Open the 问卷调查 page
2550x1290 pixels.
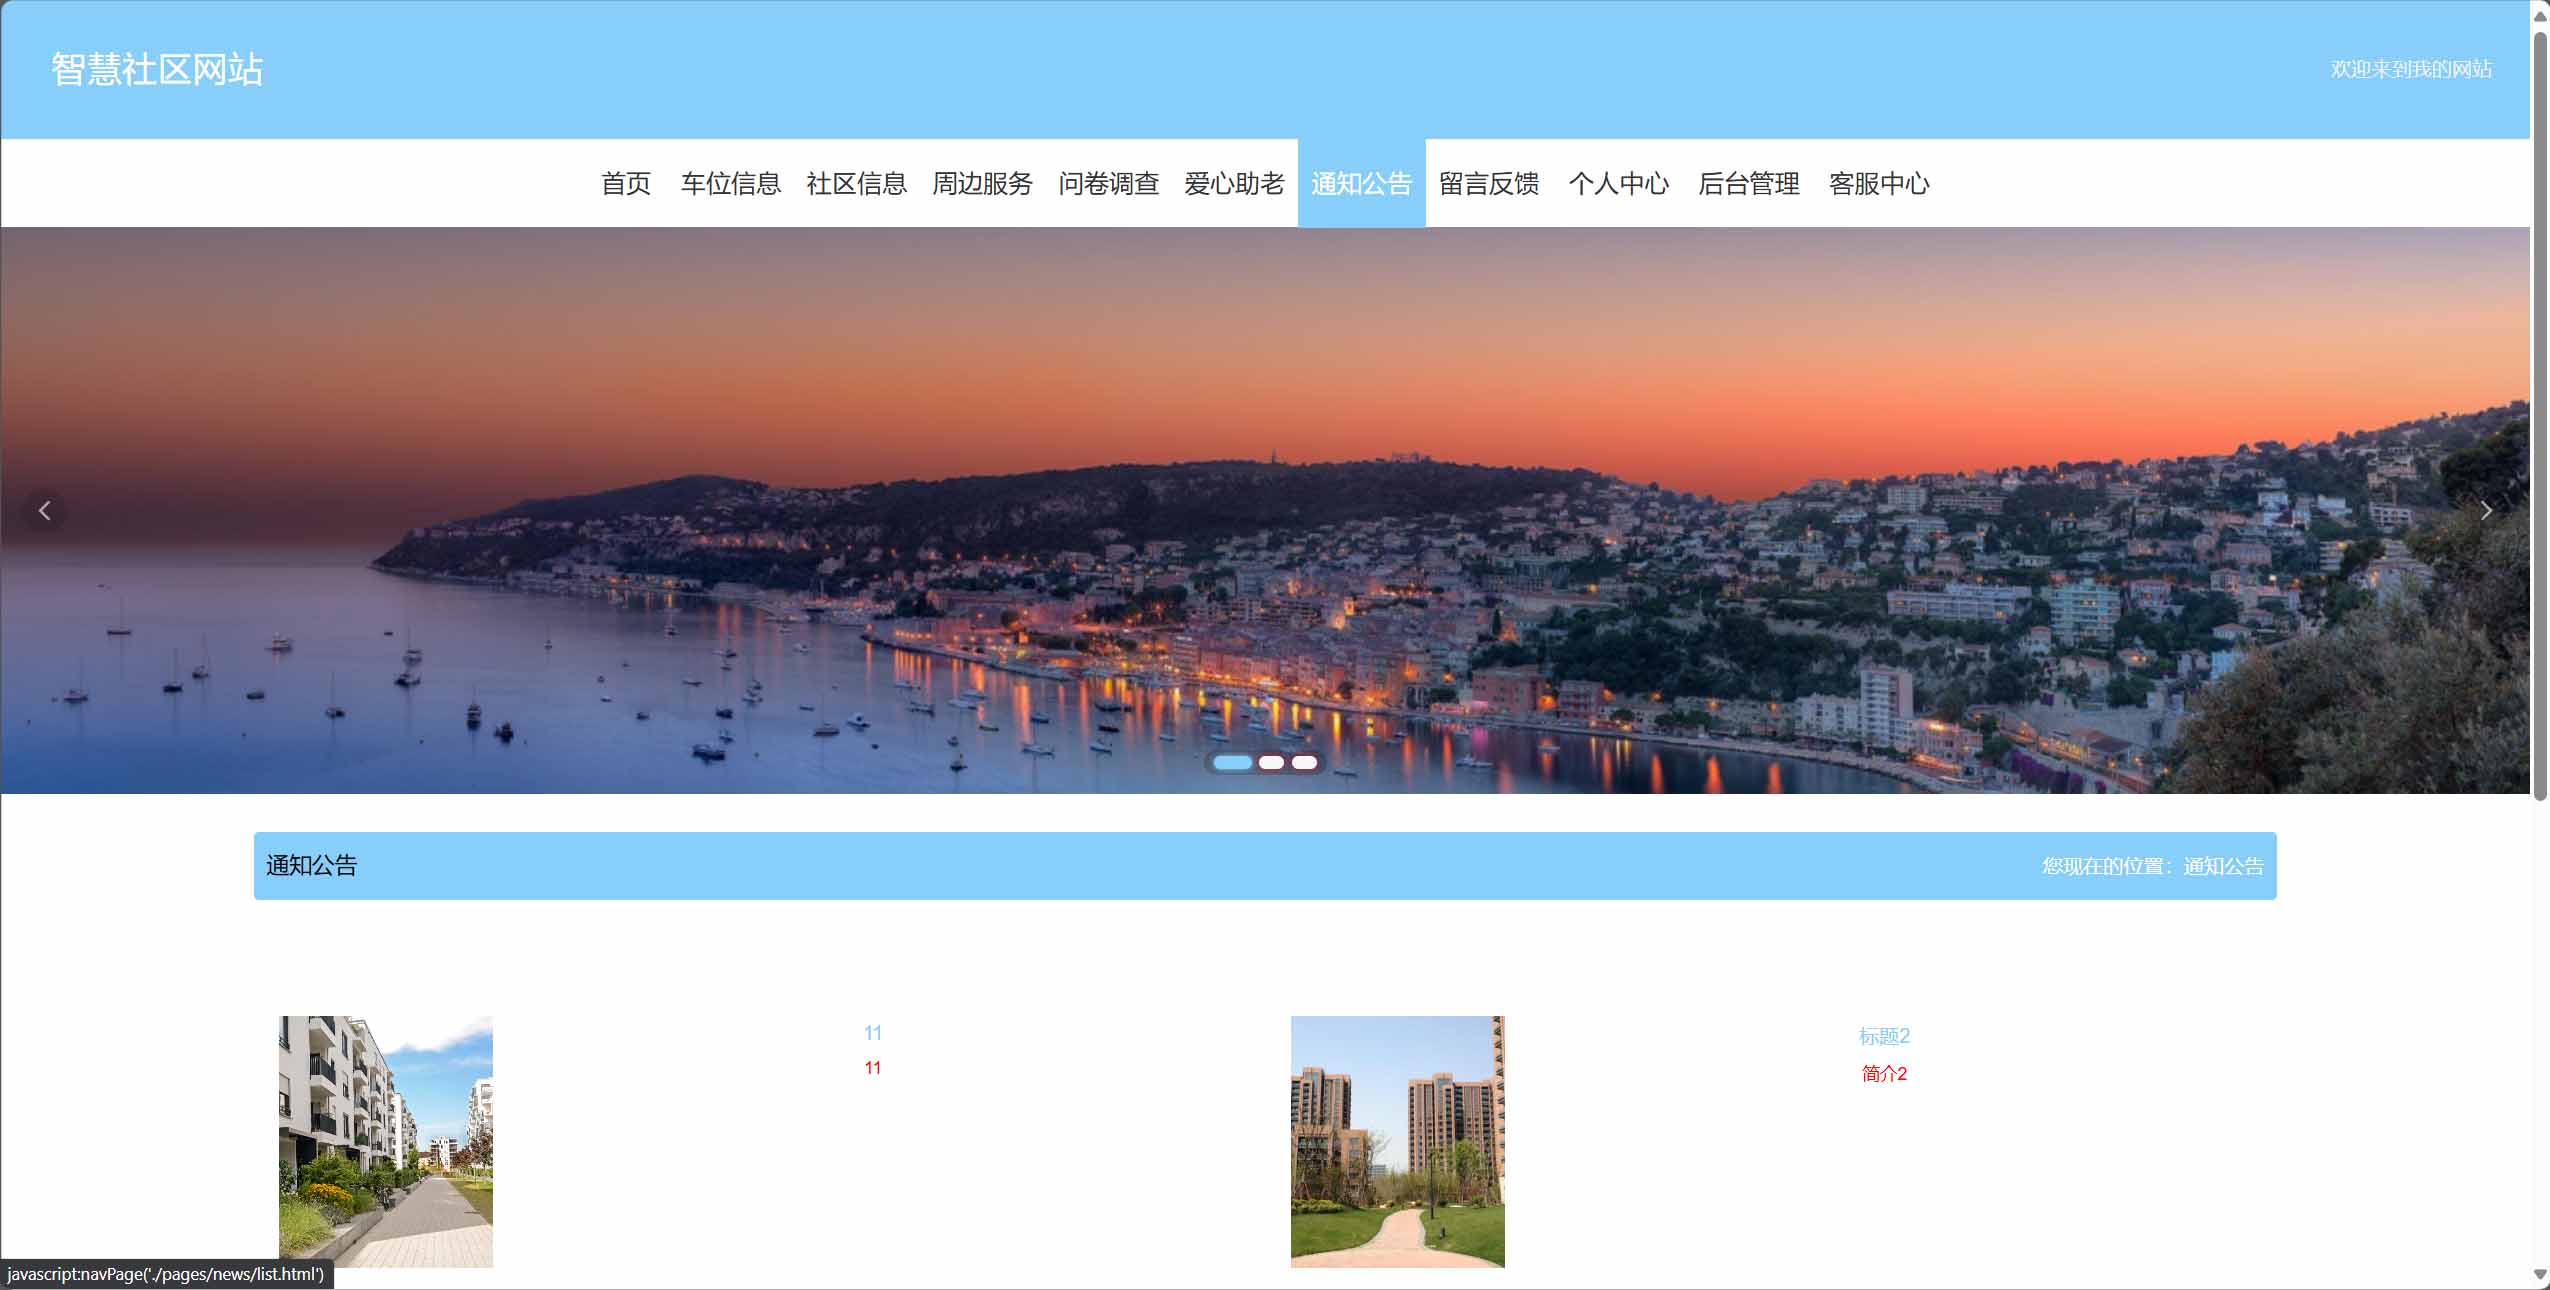click(x=1109, y=183)
